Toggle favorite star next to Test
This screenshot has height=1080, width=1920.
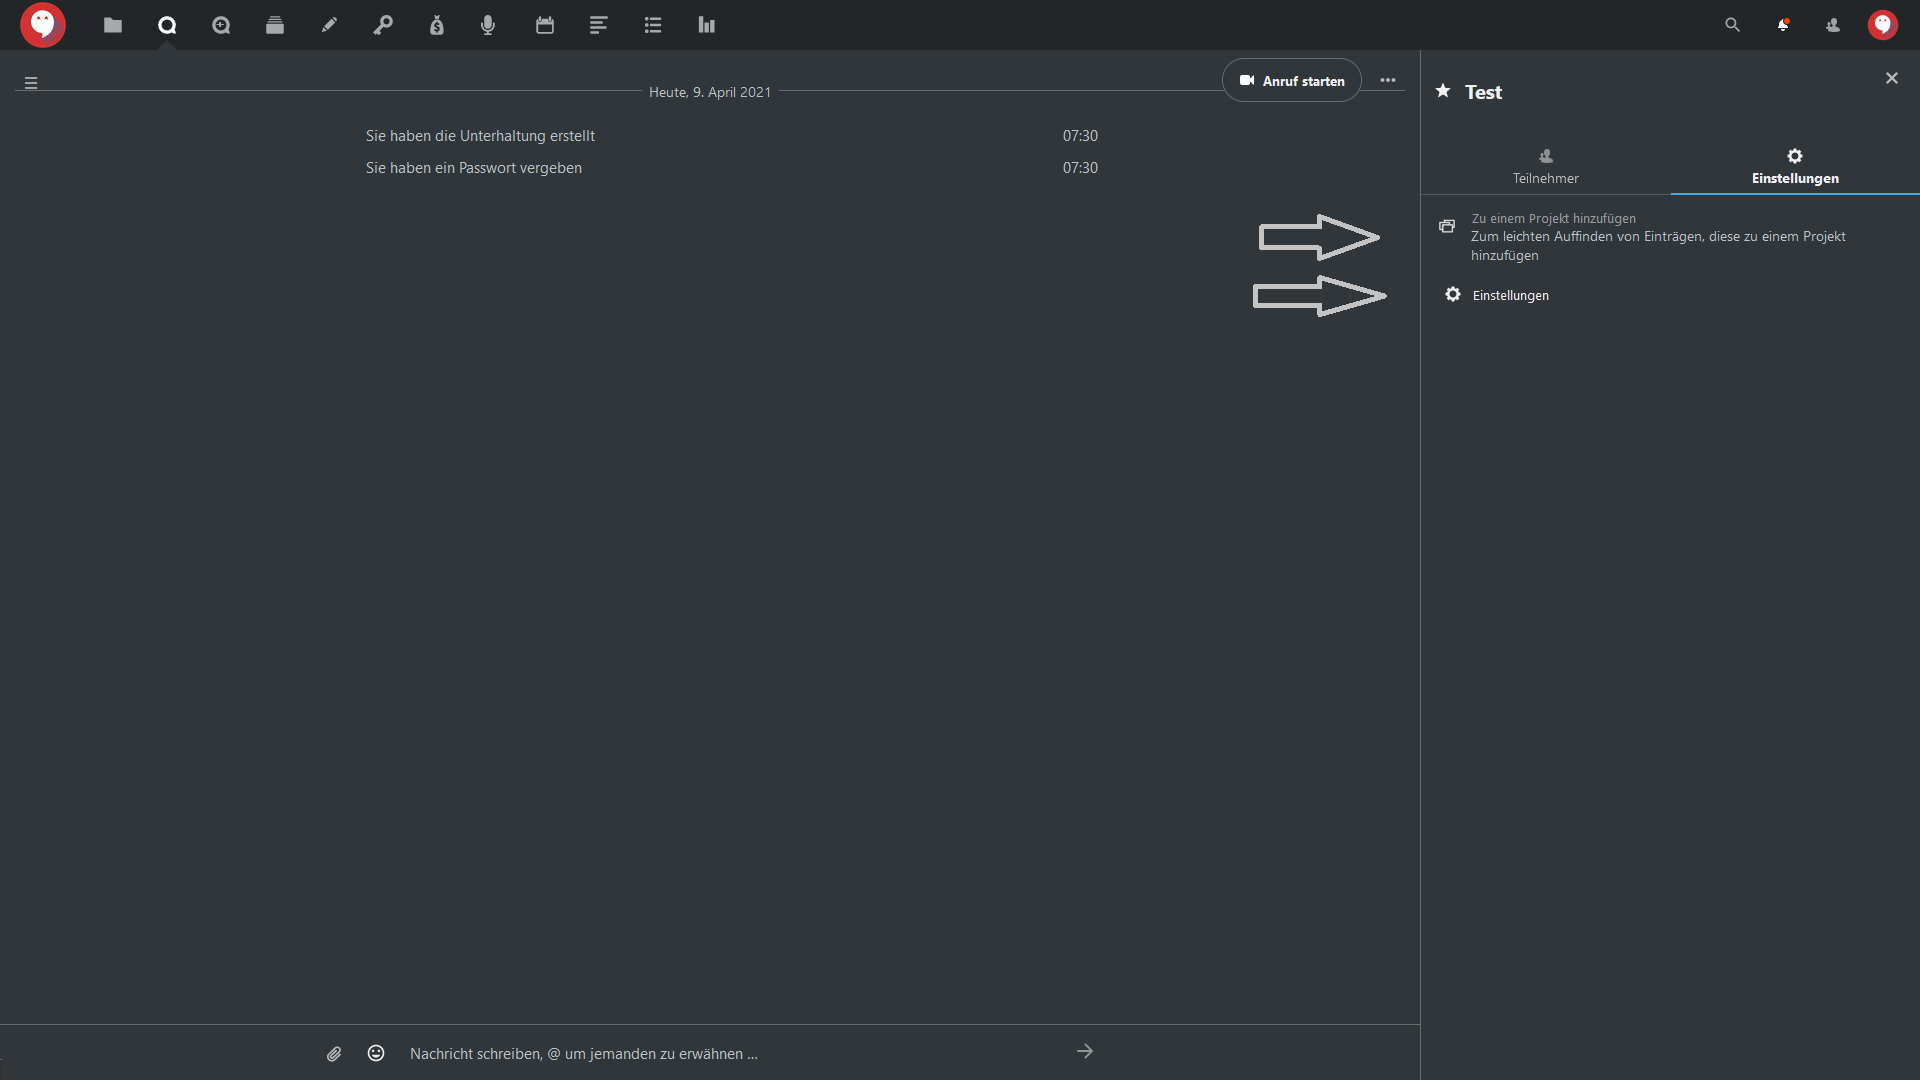pyautogui.click(x=1443, y=91)
